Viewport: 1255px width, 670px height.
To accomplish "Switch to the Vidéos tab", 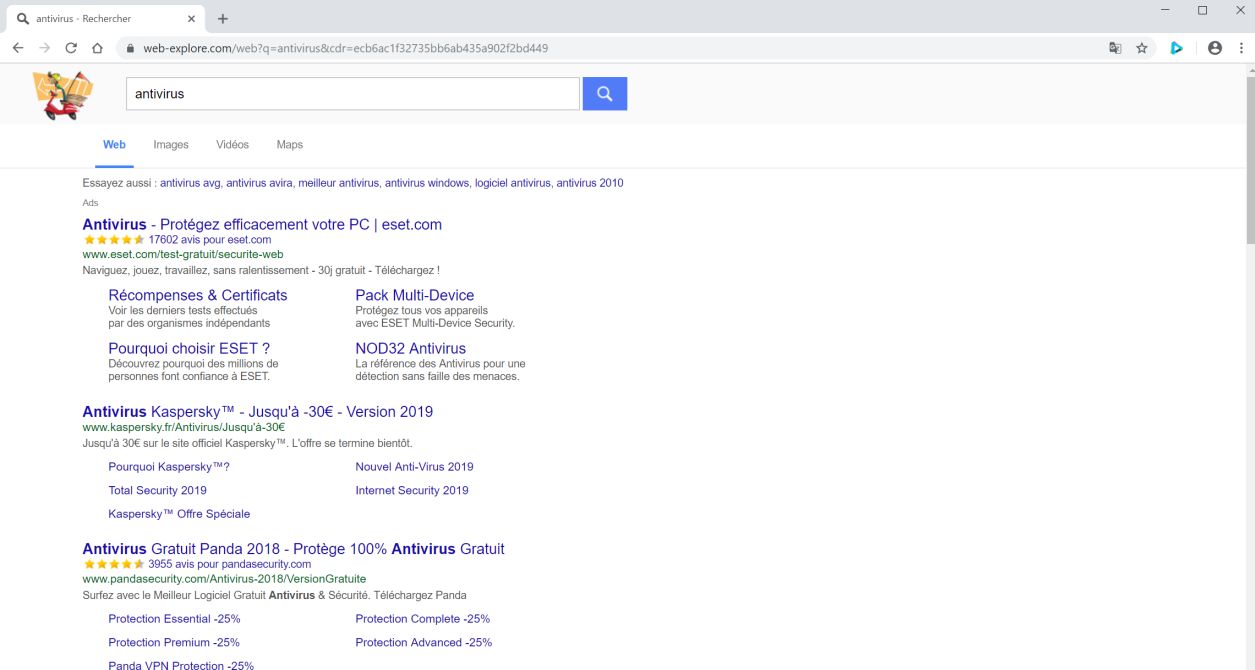I will (232, 145).
